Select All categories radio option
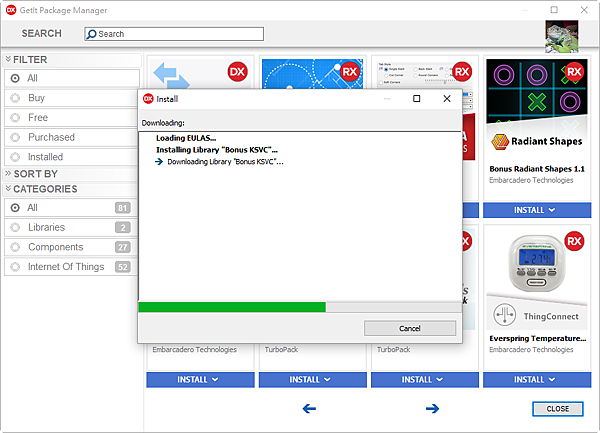Screen dimensions: 600x433 (15, 208)
